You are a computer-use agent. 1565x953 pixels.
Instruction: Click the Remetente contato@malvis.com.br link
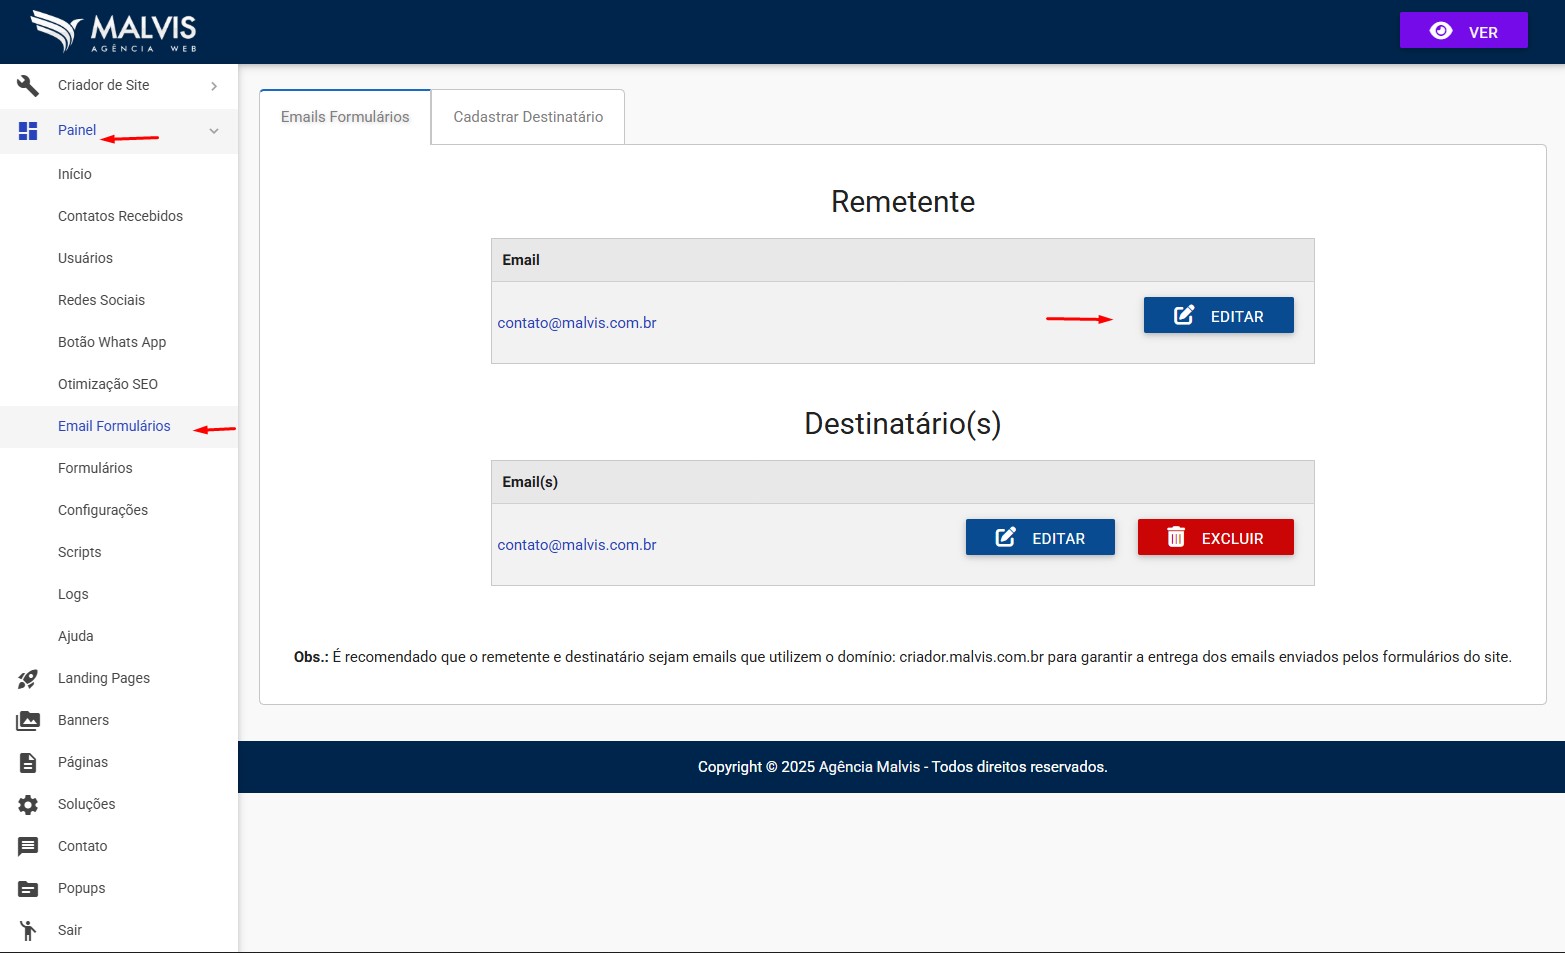point(577,323)
